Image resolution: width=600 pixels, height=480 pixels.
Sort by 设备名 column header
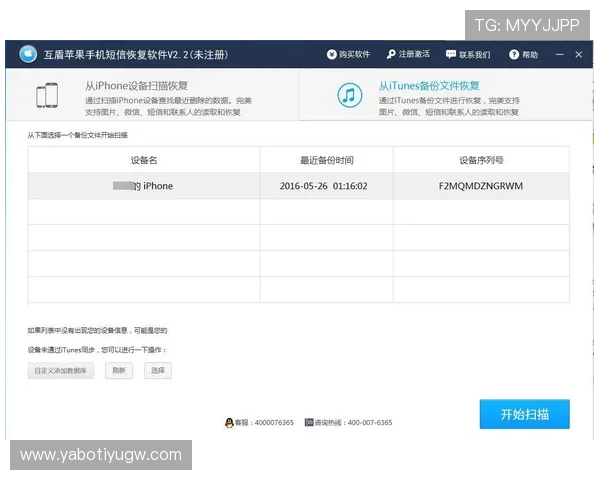click(x=144, y=160)
